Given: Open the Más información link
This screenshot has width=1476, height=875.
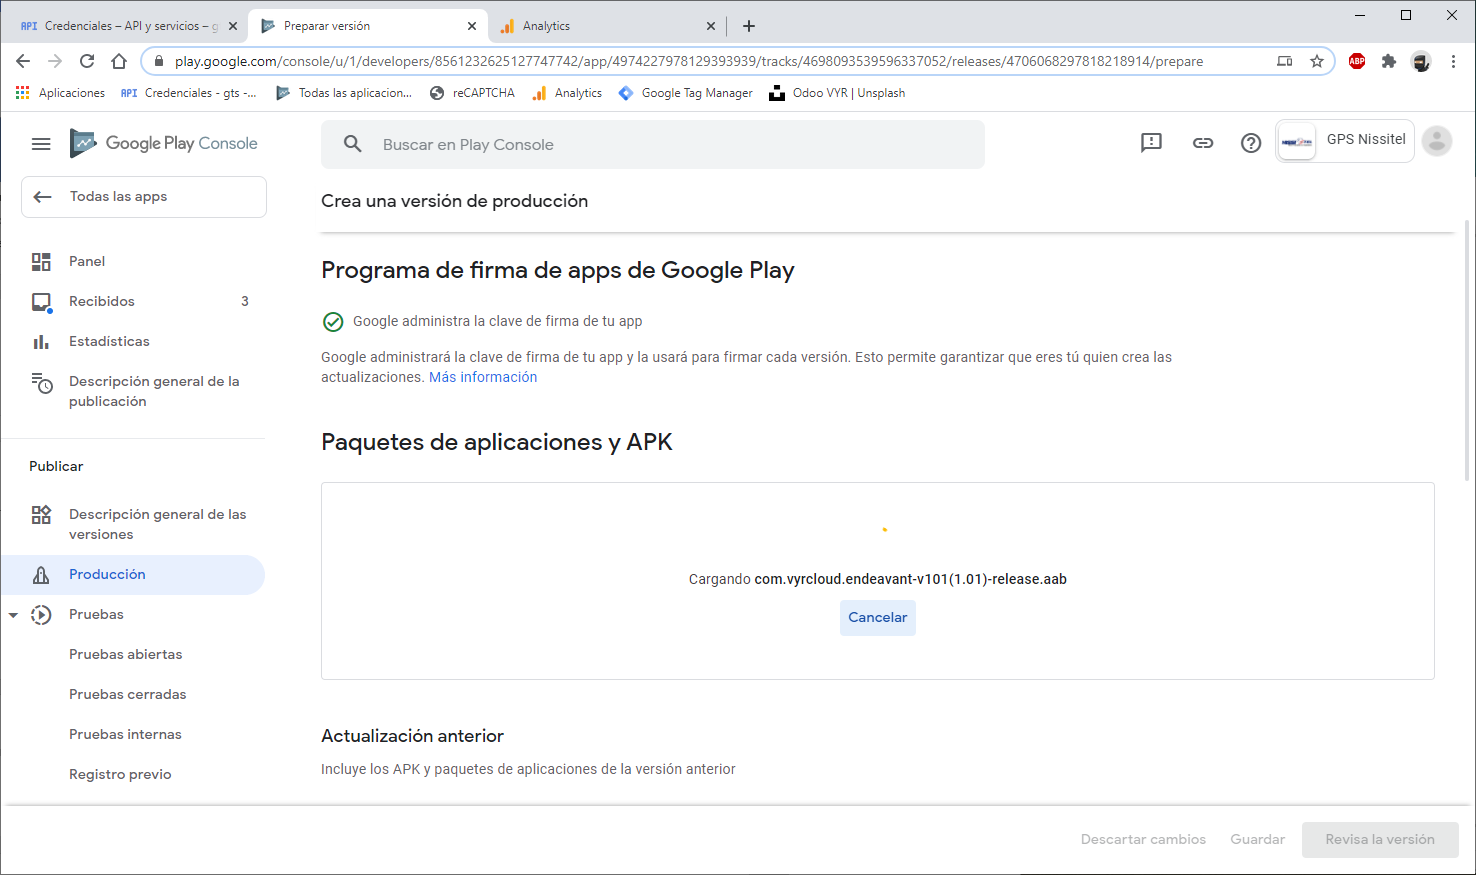Looking at the screenshot, I should 483,377.
